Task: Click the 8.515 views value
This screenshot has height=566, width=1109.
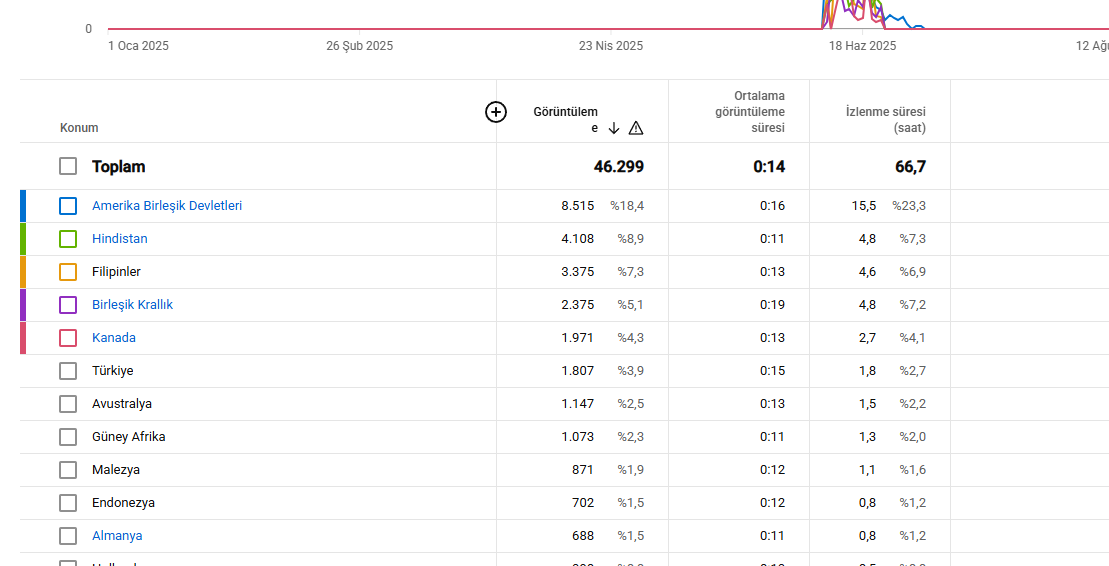Action: click(x=578, y=206)
